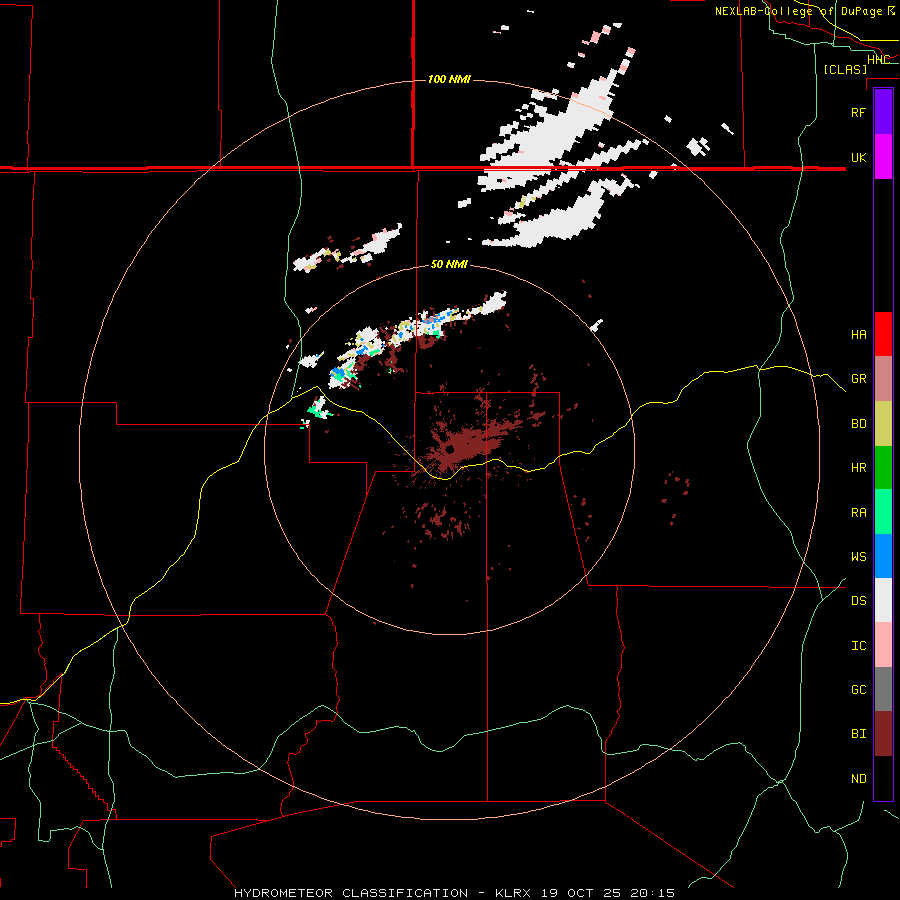Click the [CLAS] label
This screenshot has width=900, height=900.
(x=845, y=69)
